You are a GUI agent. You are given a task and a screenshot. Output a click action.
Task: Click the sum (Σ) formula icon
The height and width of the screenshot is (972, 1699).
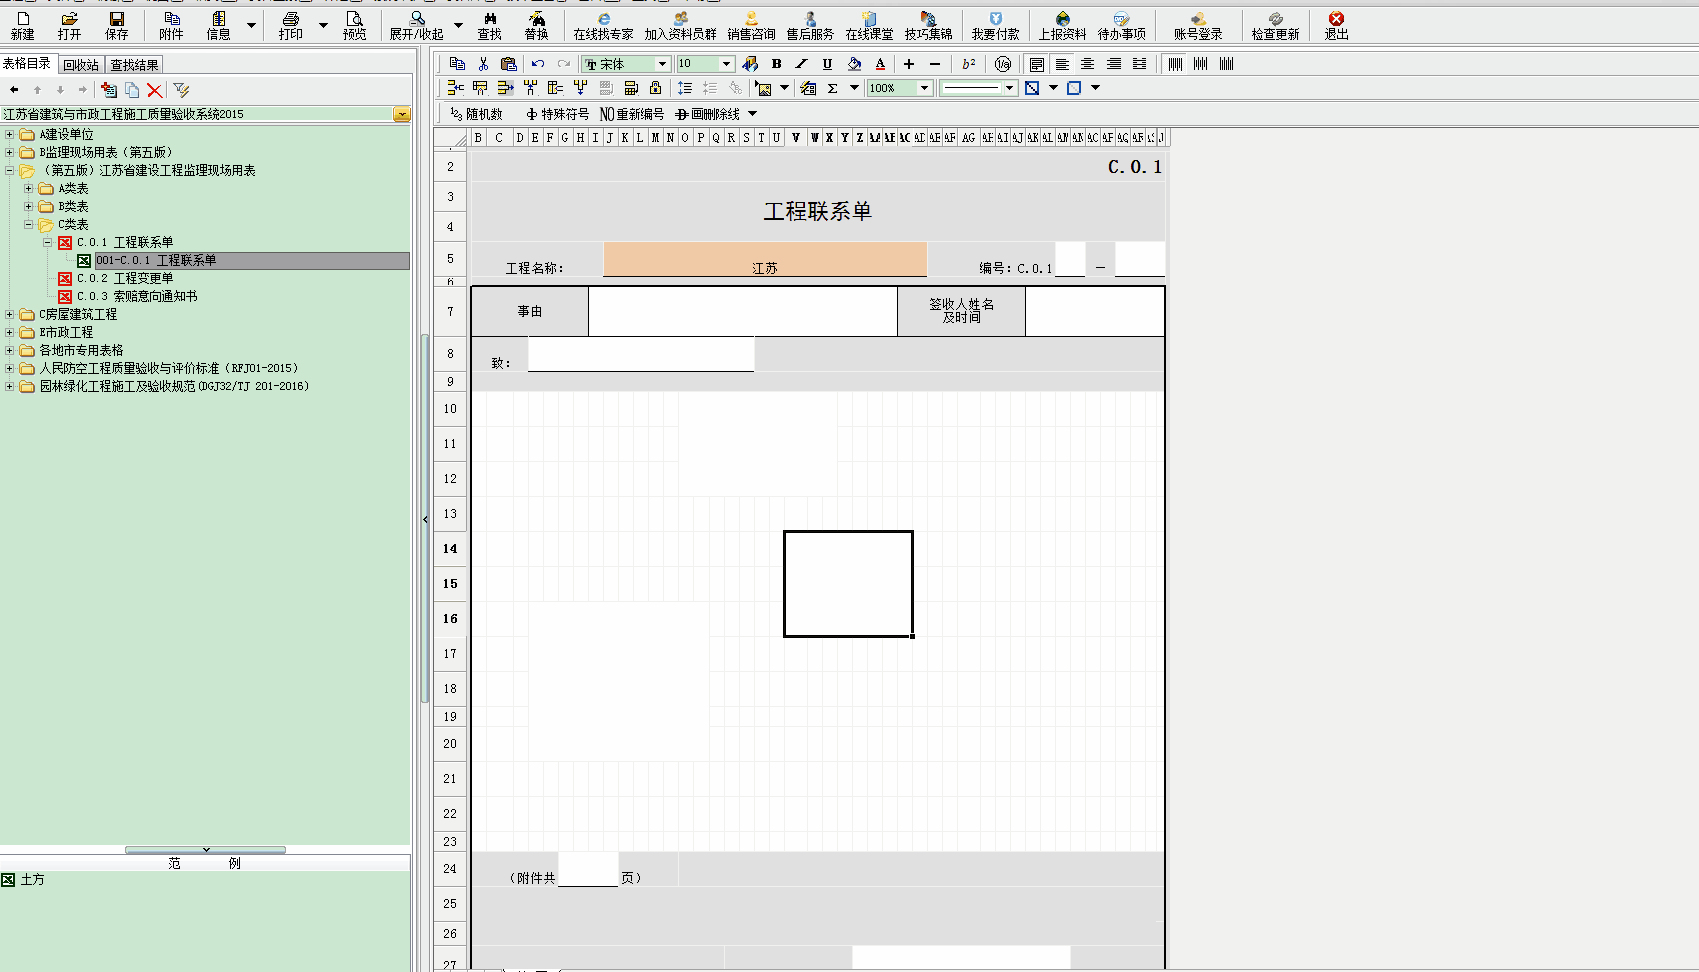(832, 88)
